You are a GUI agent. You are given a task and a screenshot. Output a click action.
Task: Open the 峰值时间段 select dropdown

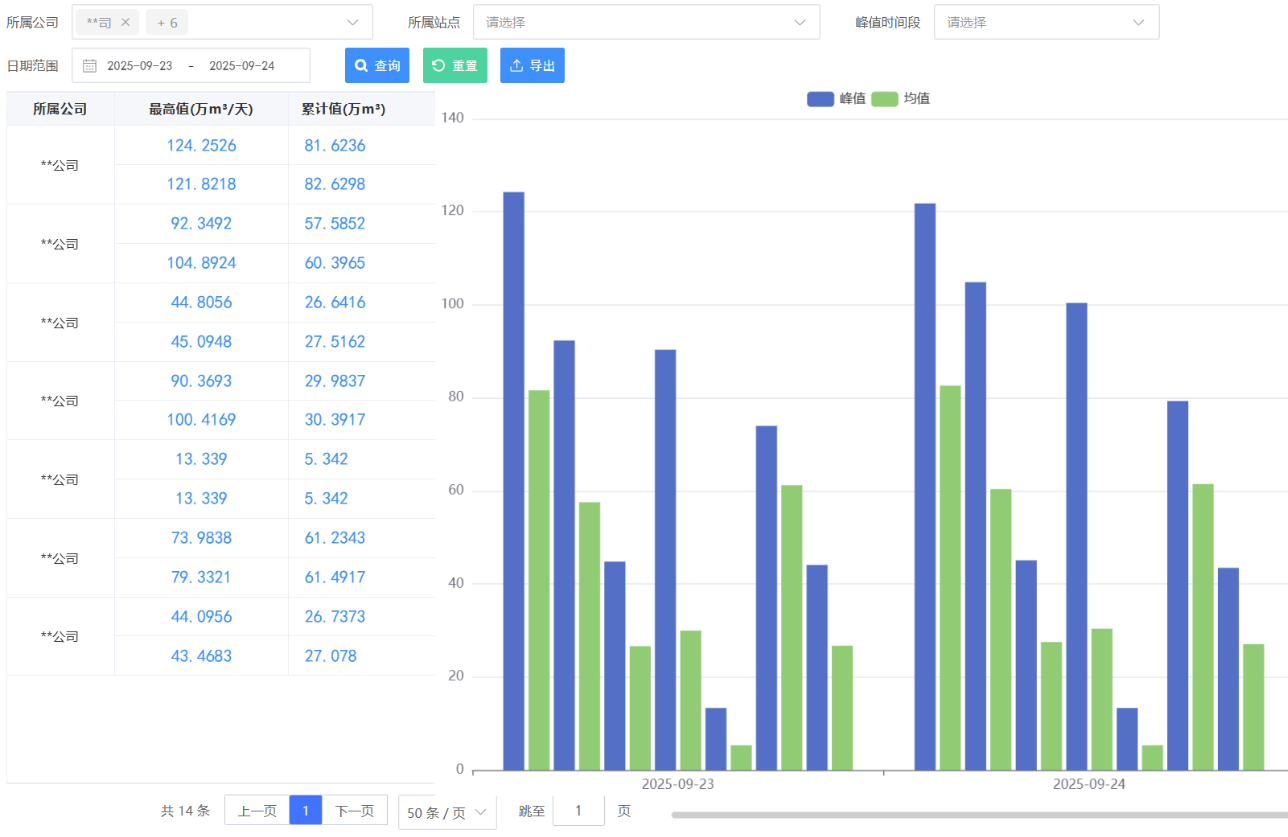(x=1046, y=22)
